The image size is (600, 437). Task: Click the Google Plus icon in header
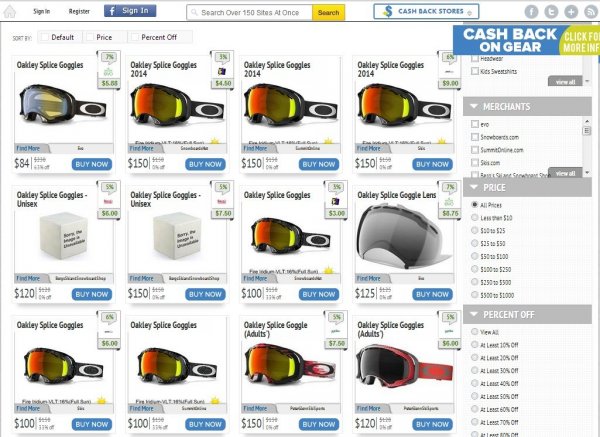pos(570,12)
